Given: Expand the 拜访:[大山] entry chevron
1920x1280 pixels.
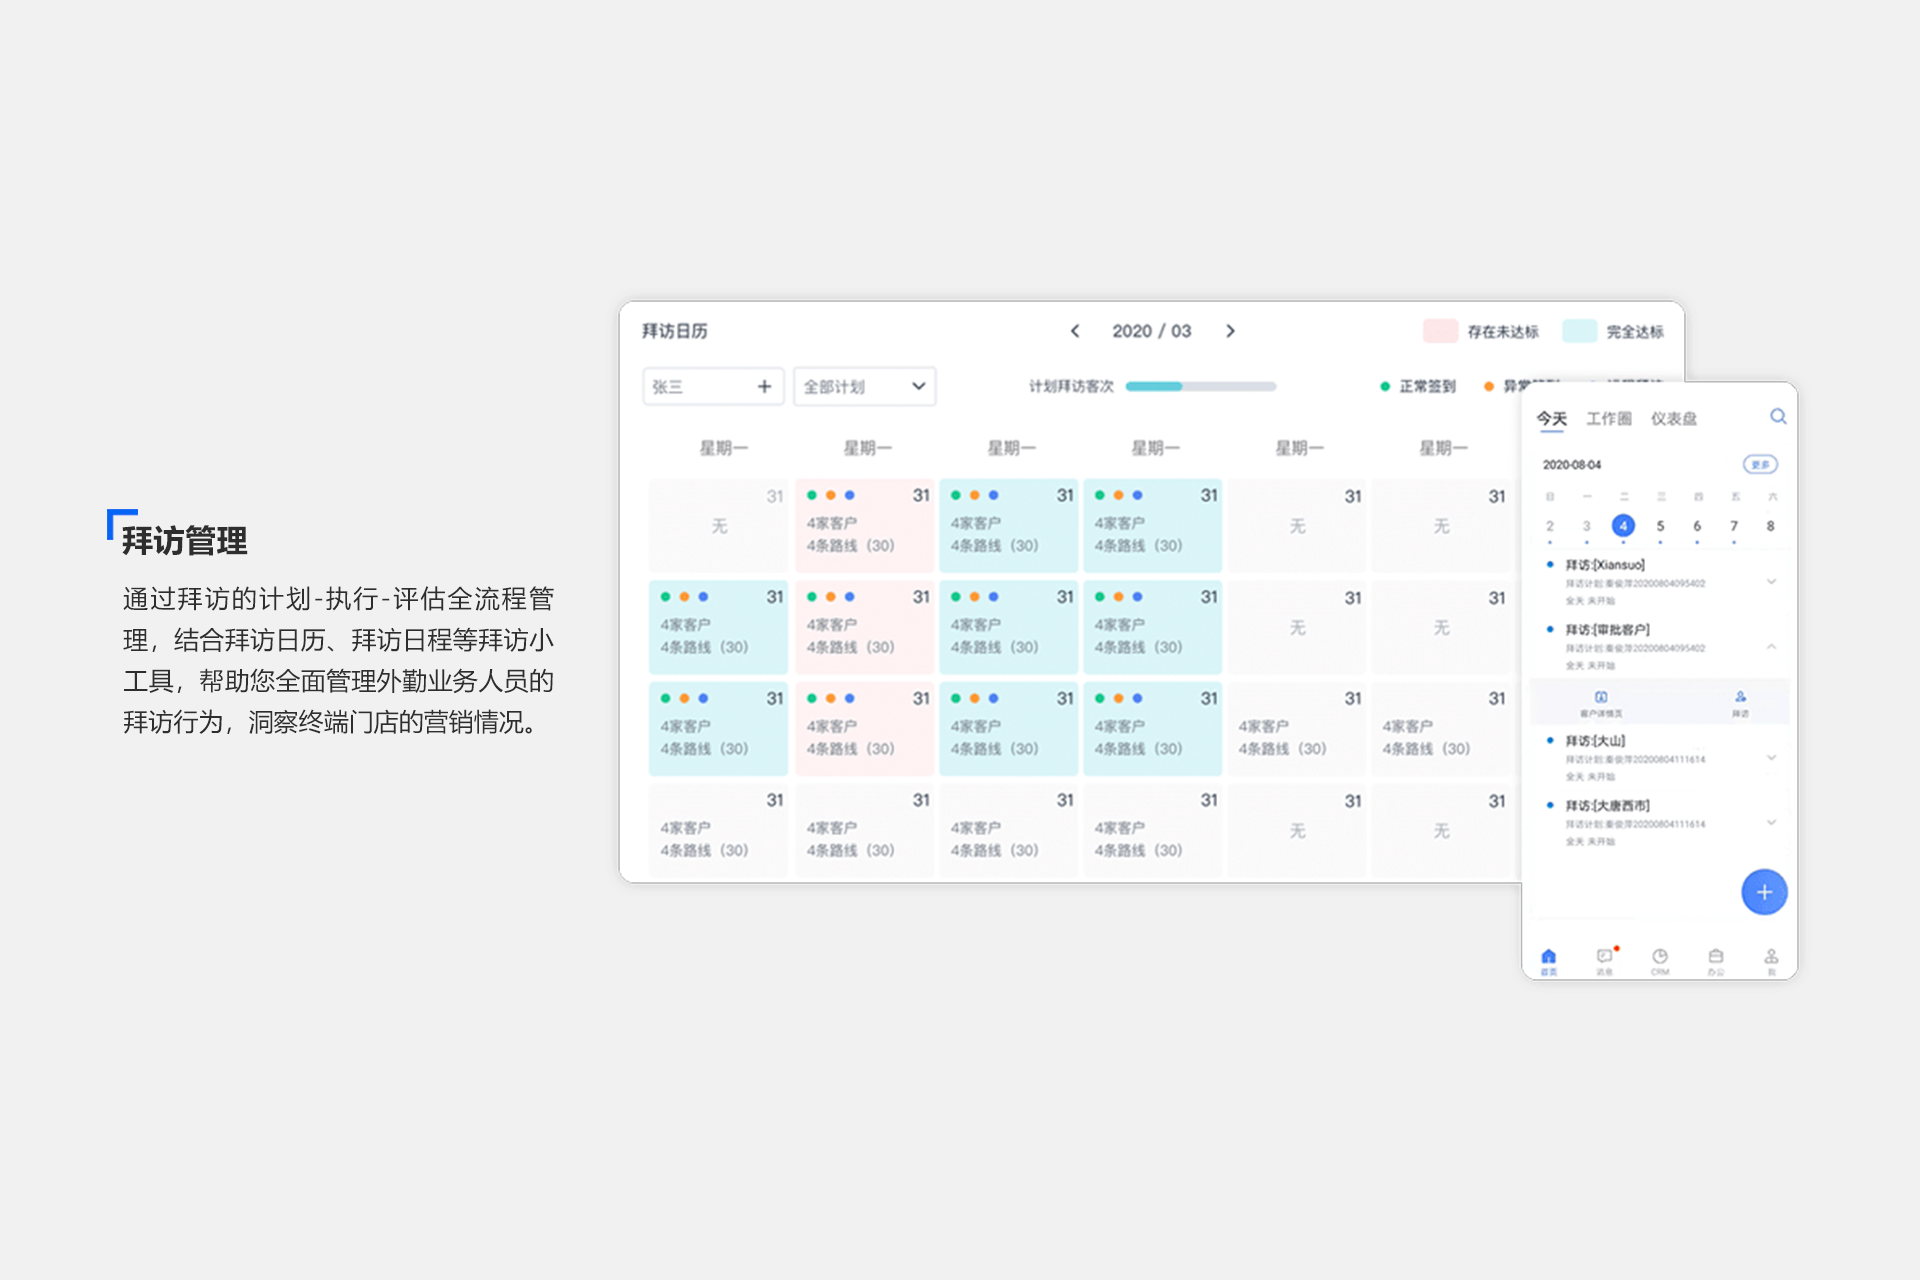Looking at the screenshot, I should [x=1771, y=757].
